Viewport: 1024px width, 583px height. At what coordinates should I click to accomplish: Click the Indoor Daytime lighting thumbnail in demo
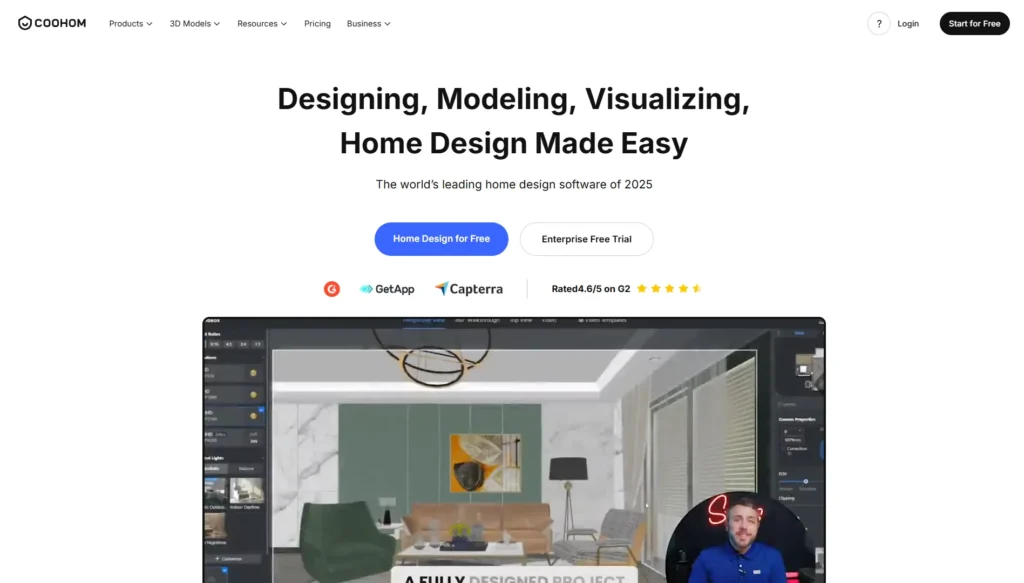pos(246,490)
